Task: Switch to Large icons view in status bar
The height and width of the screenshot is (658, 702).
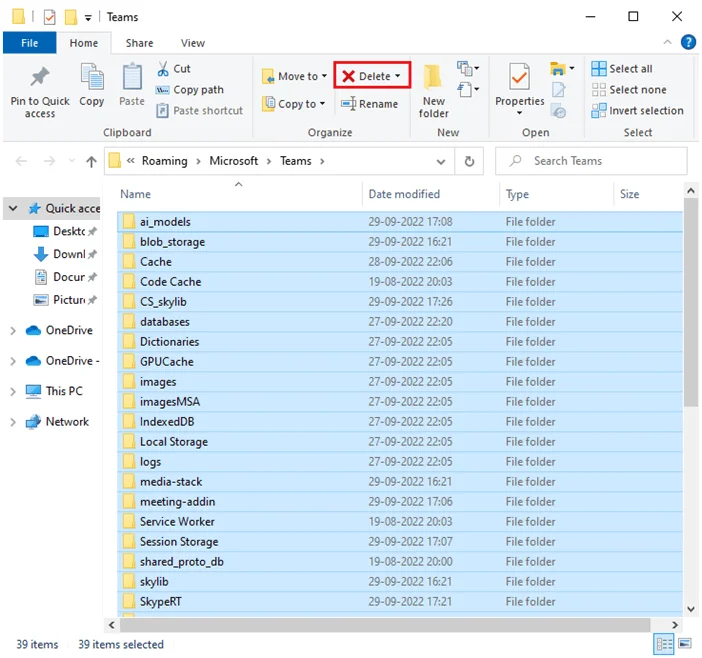Action: tap(685, 645)
